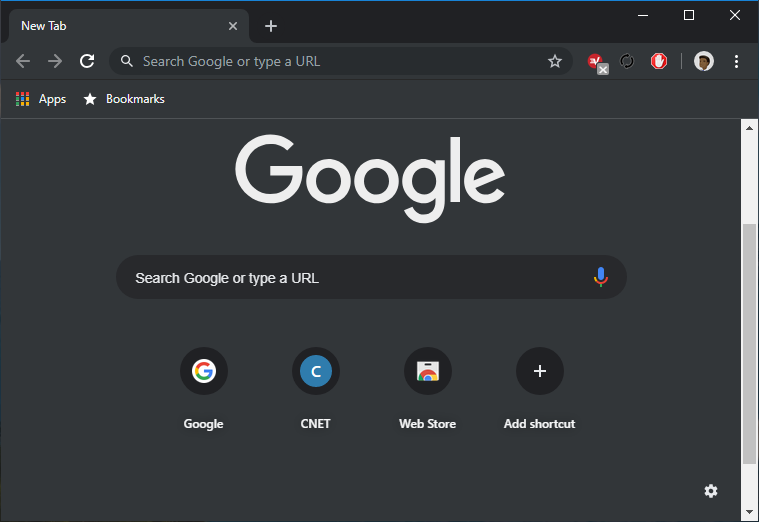Screen dimensions: 759x522
Task: Click the Google logo
Action: pyautogui.click(x=370, y=178)
